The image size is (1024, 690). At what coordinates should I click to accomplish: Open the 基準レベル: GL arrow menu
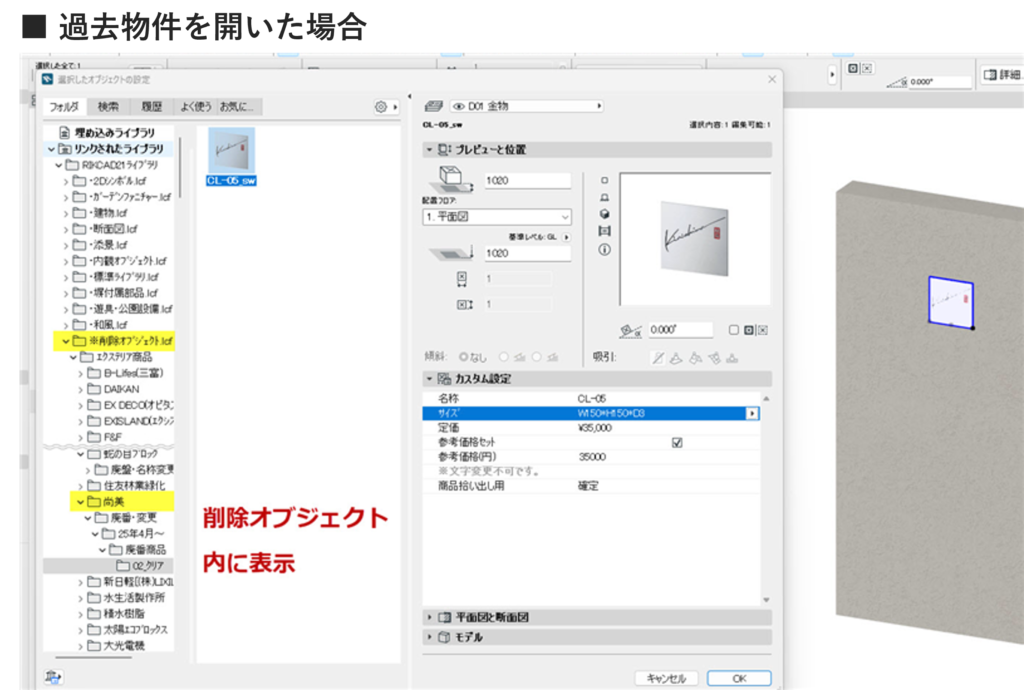tap(566, 237)
